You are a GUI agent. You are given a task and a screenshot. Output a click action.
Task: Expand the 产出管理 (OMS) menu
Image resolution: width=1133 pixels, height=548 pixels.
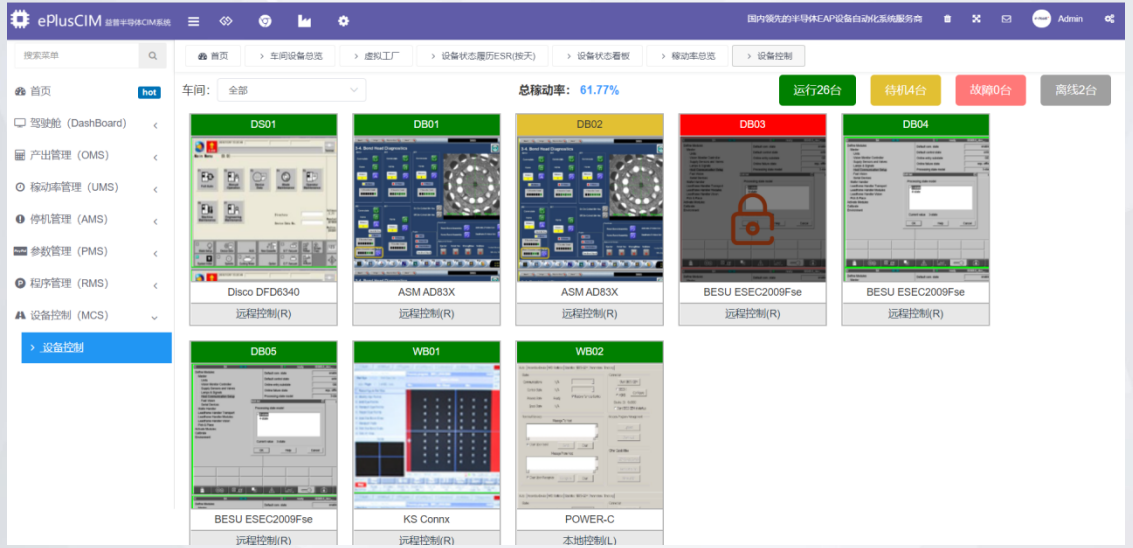[x=87, y=155]
